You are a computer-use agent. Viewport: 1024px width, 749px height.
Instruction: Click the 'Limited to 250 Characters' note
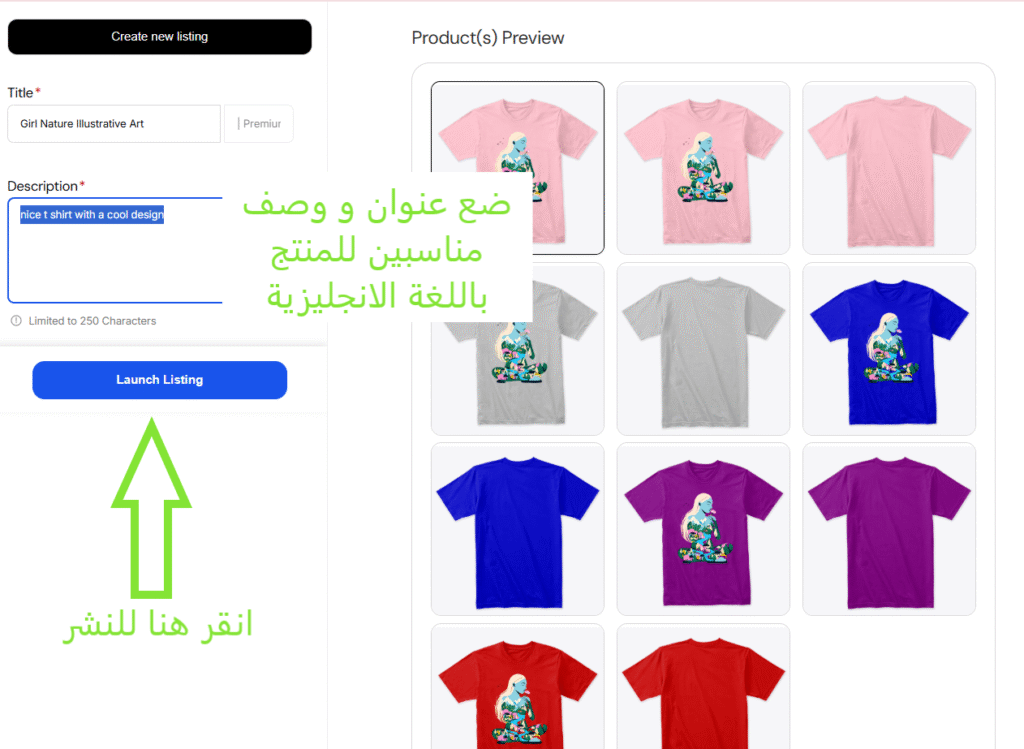[92, 321]
